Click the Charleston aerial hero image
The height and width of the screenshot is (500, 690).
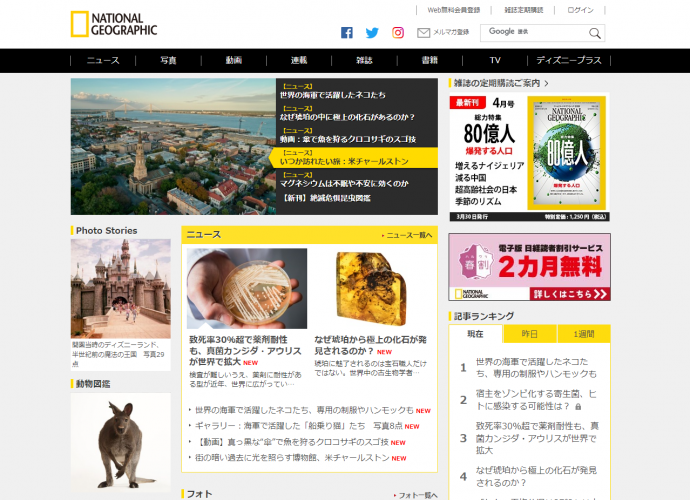173,147
